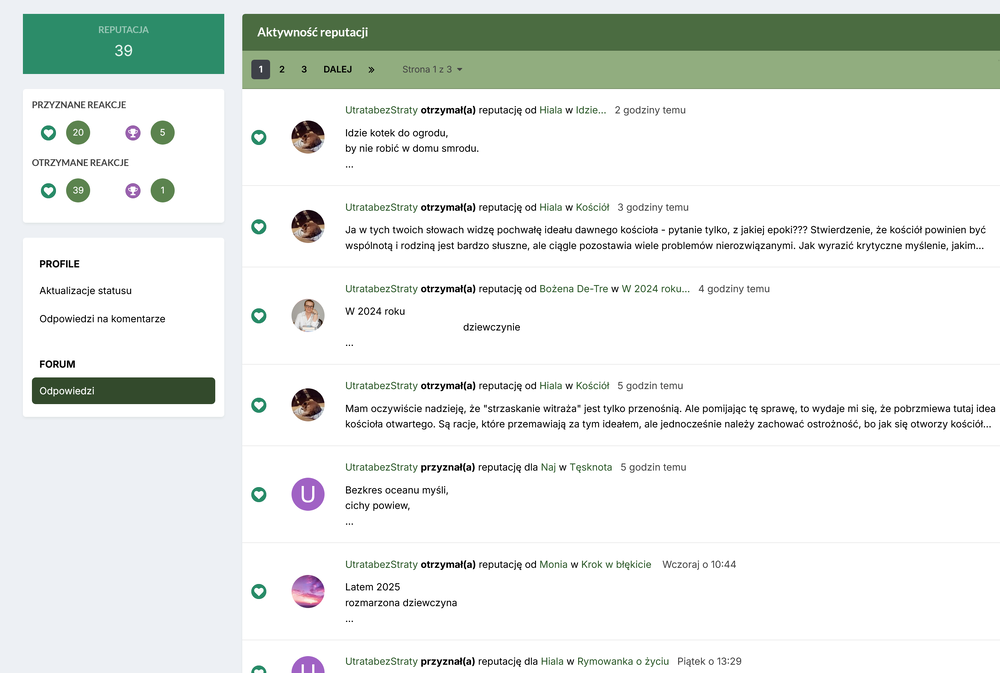Click heart reaction icon beside Idzie kotek entry
Image resolution: width=1000 pixels, height=673 pixels.
coord(259,137)
